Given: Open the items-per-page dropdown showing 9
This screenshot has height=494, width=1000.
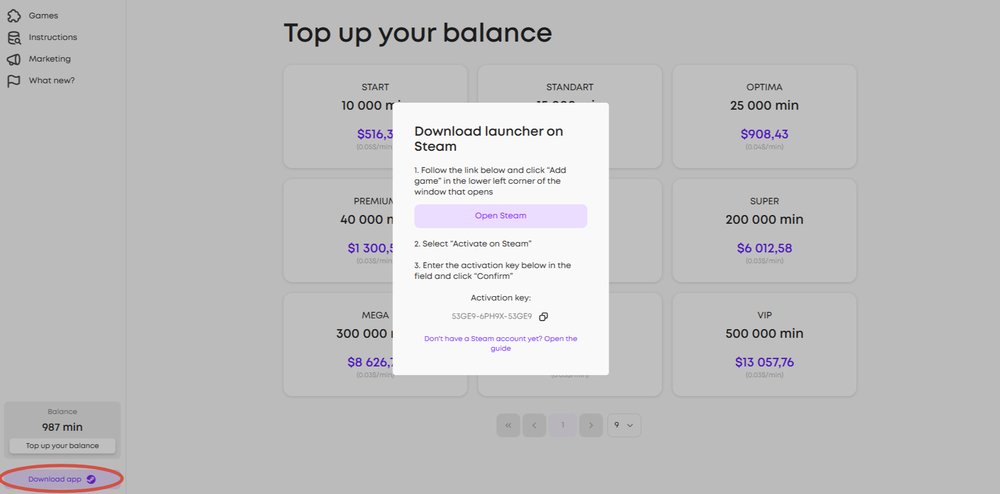Looking at the screenshot, I should tap(624, 425).
